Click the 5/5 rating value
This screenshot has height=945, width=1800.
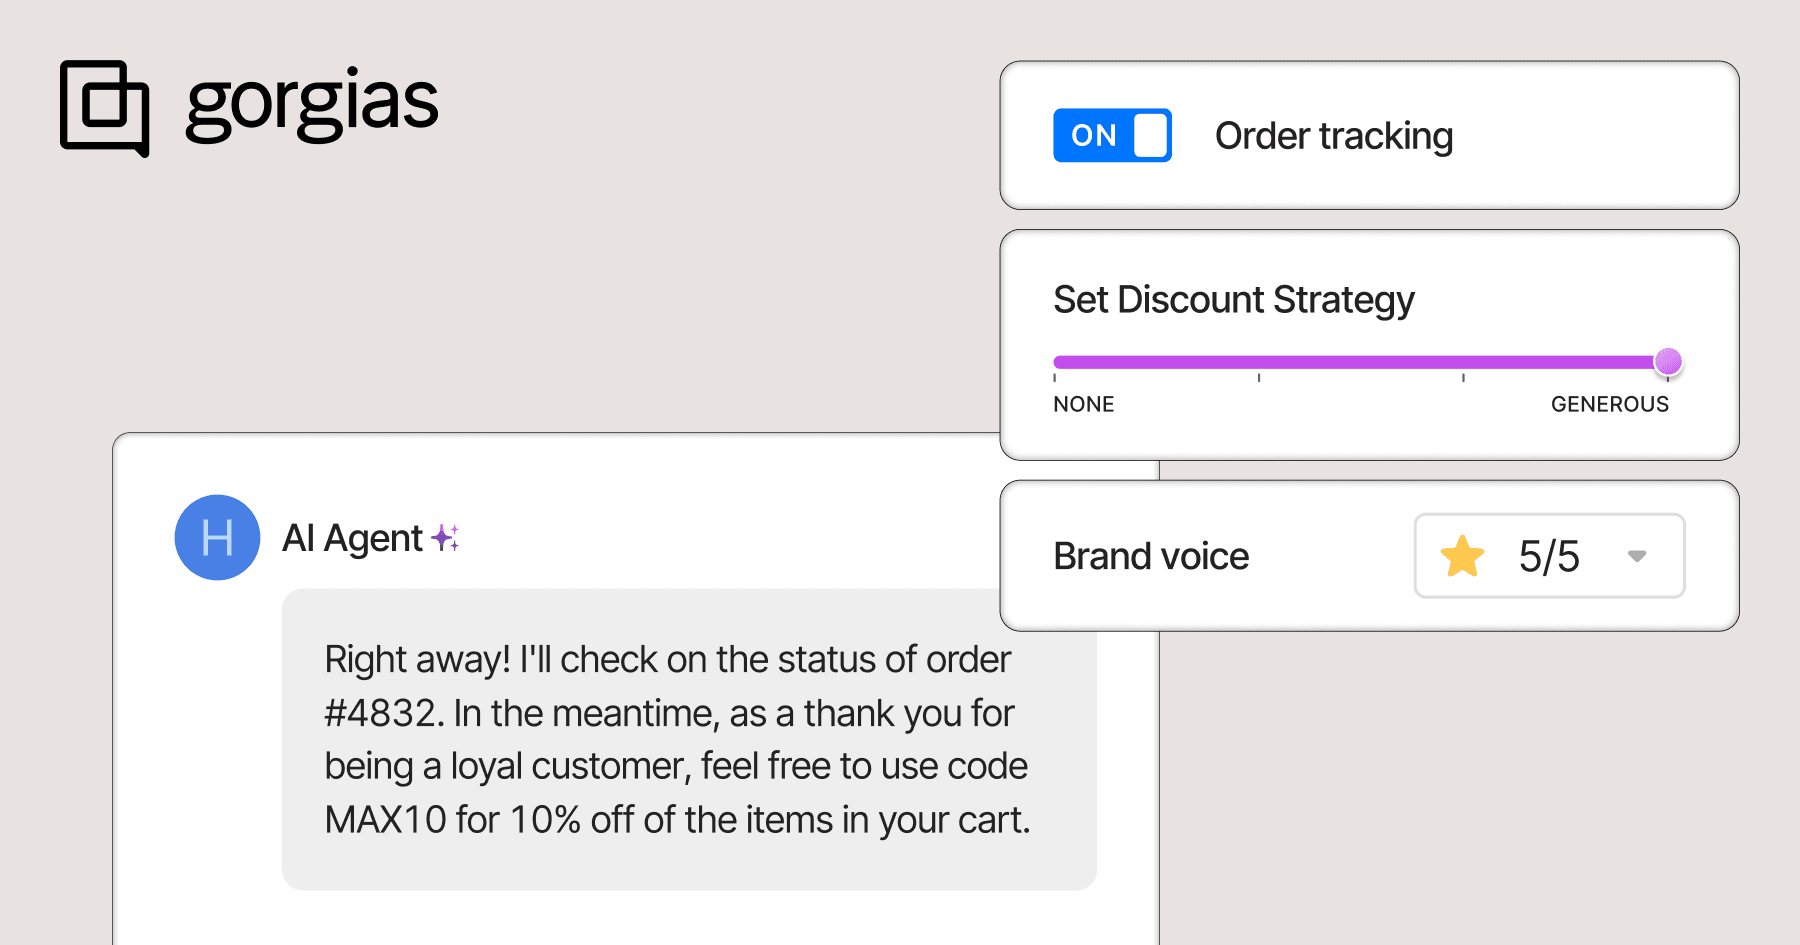1548,556
